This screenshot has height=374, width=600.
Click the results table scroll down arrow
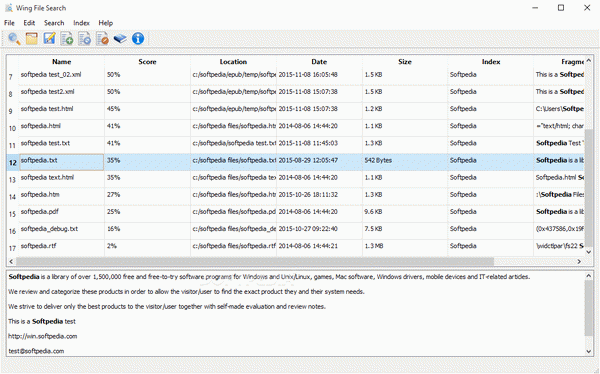click(589, 252)
